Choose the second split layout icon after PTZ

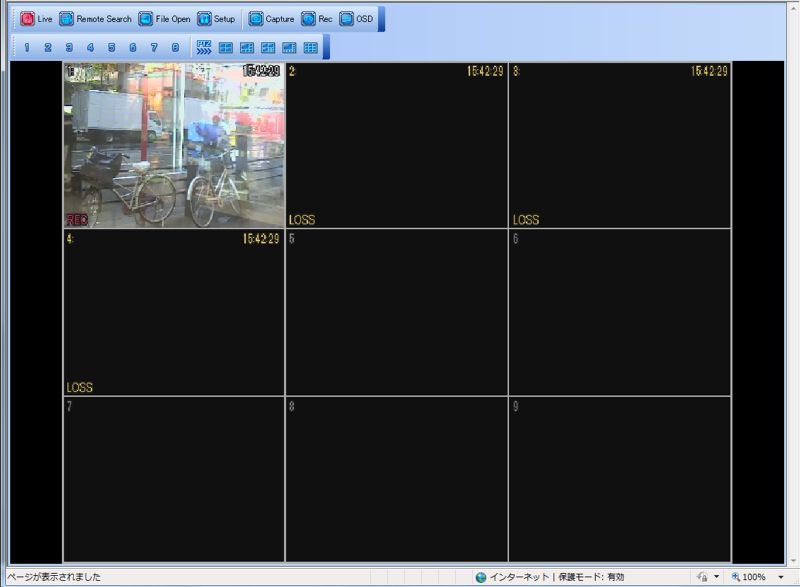247,48
